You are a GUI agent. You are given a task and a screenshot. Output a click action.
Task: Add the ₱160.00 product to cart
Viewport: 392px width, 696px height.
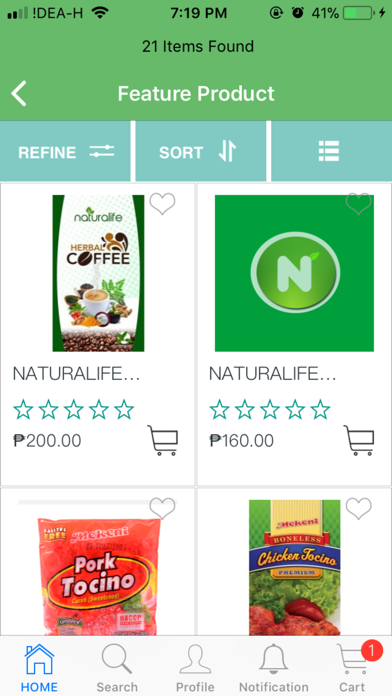[x=359, y=440]
